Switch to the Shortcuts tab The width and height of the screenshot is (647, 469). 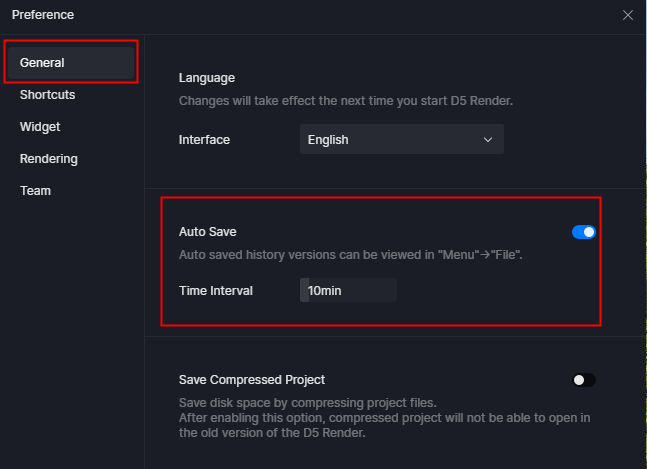click(47, 95)
